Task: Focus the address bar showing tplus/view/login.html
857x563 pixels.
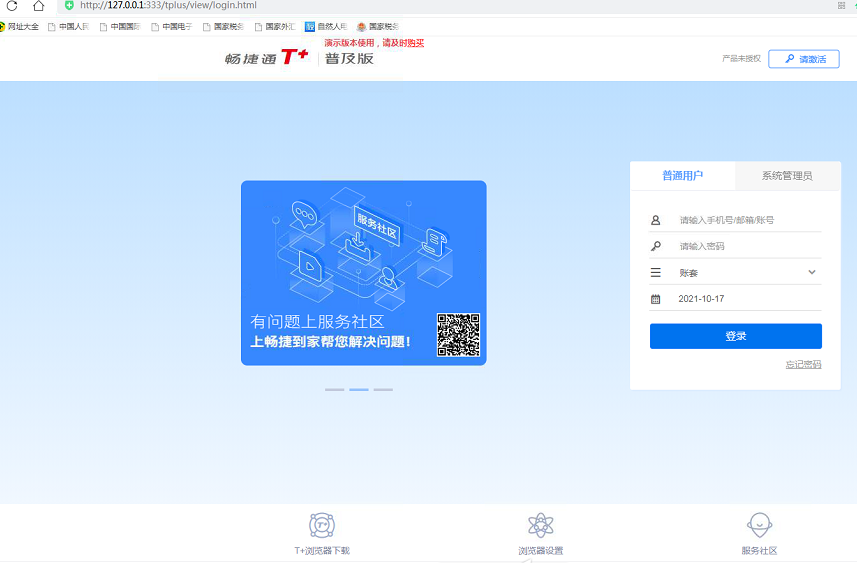Action: pos(168,5)
